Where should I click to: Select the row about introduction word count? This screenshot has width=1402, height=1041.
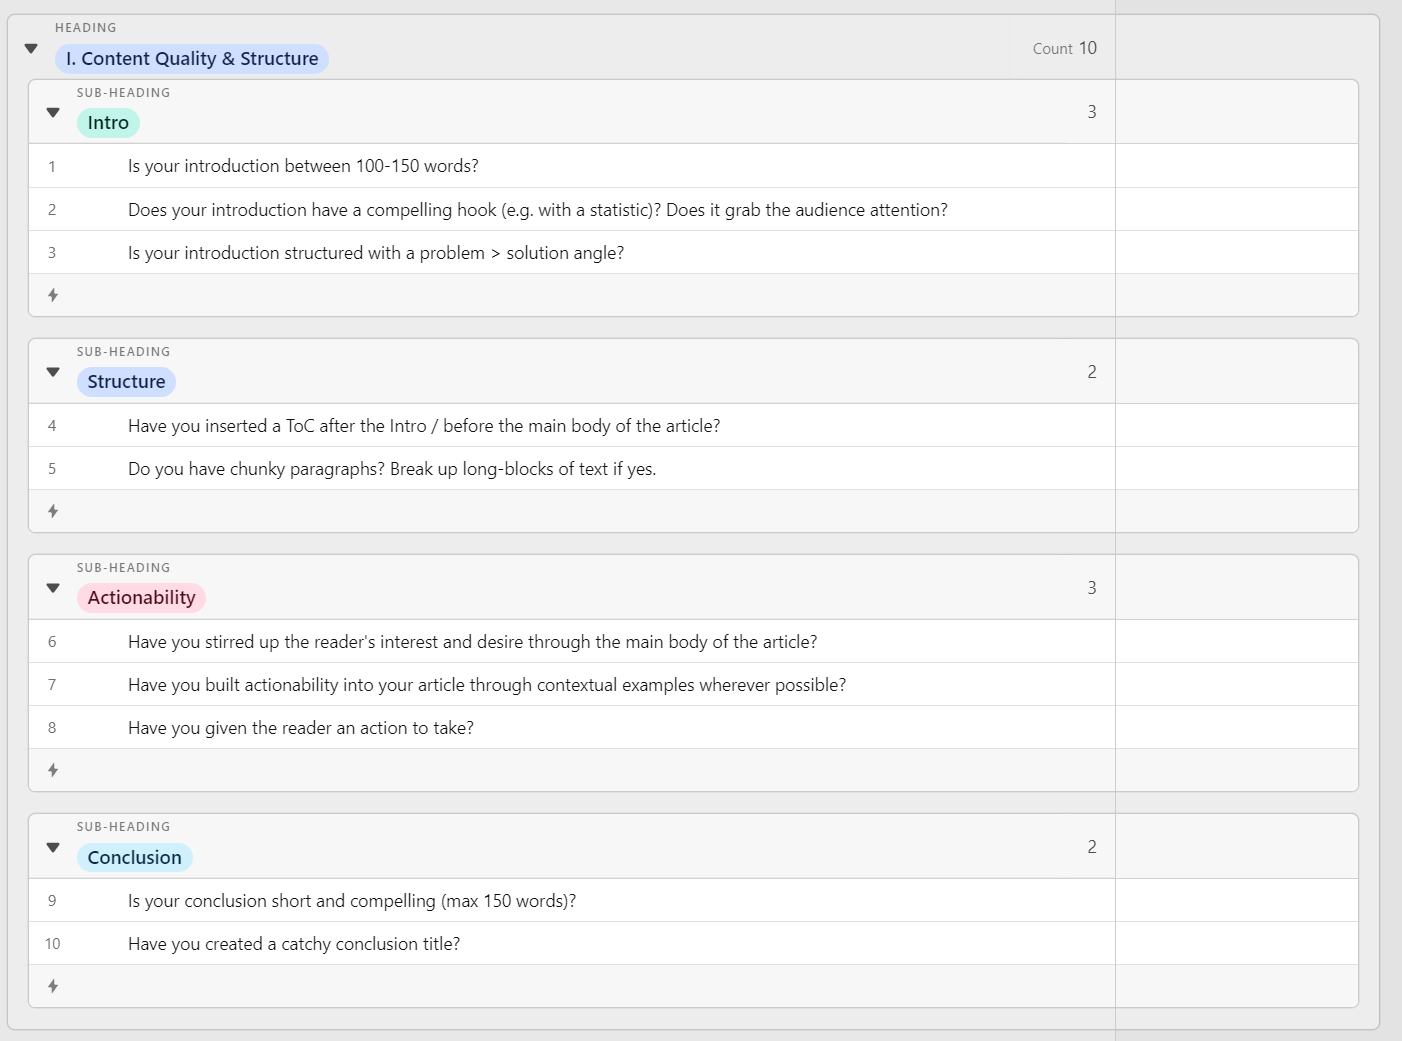coord(303,166)
